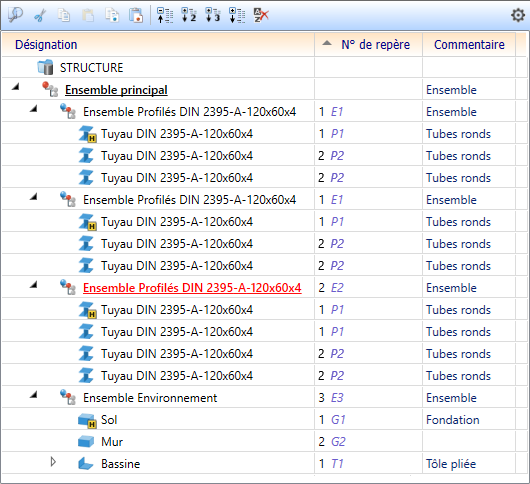This screenshot has height=484, width=530.
Task: Select the STRUCTURE root item
Action: tap(91, 68)
